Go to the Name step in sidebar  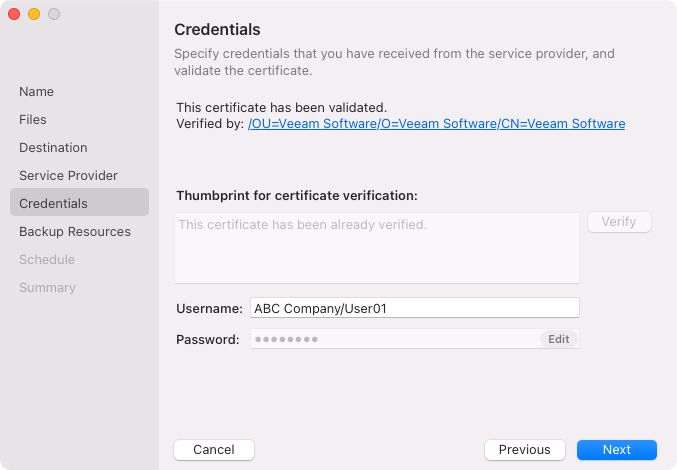click(37, 92)
